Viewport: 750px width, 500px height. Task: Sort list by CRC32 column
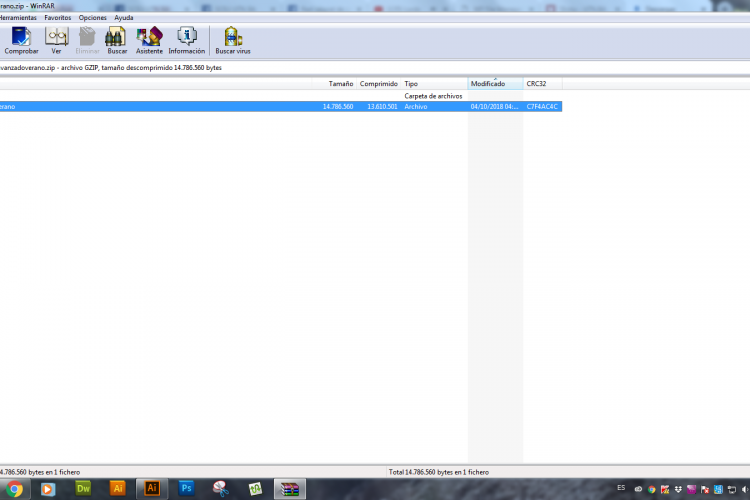(537, 84)
